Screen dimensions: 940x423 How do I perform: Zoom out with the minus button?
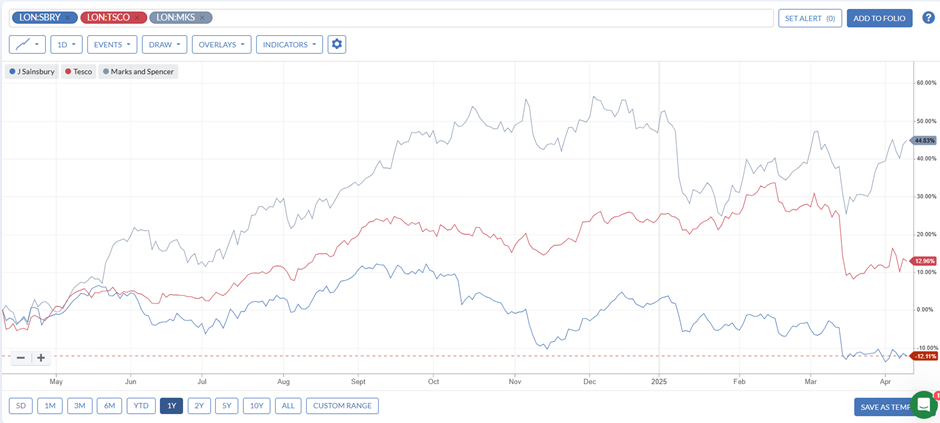tap(20, 358)
